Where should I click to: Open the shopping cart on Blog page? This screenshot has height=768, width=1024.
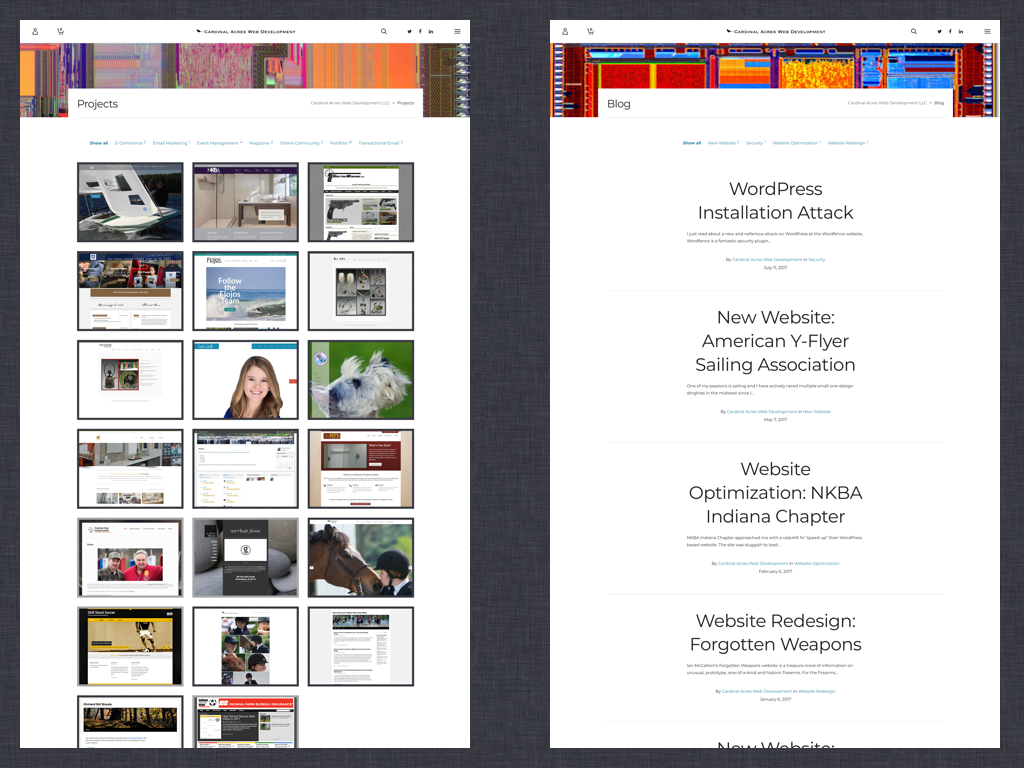coord(590,31)
